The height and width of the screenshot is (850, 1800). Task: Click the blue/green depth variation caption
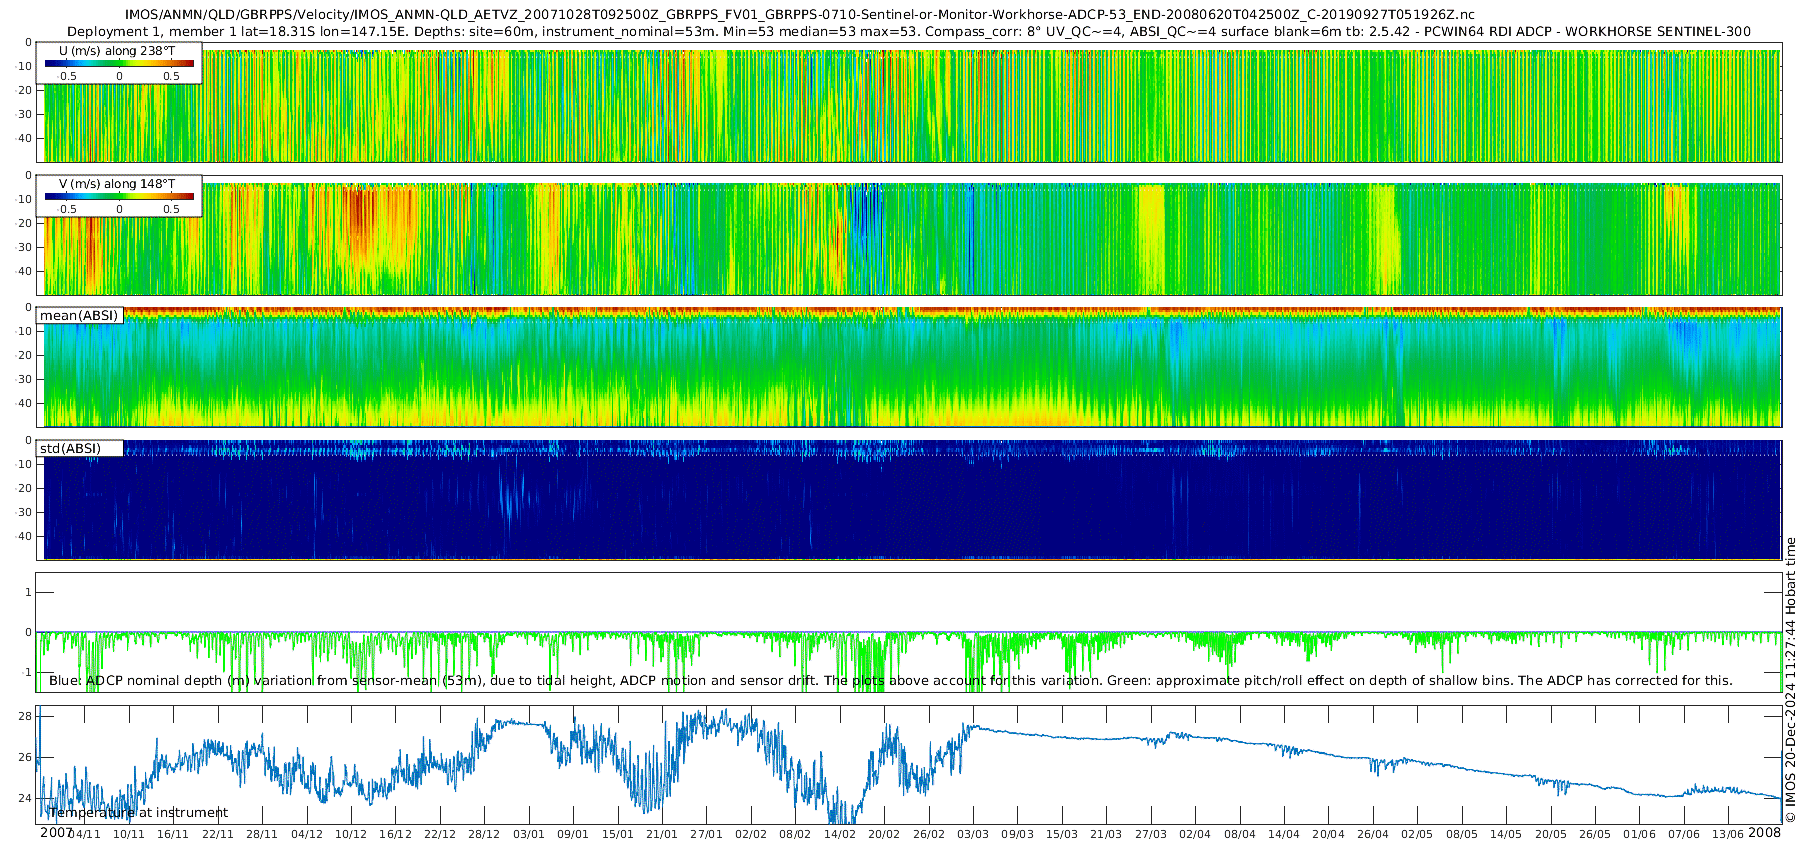click(x=890, y=681)
